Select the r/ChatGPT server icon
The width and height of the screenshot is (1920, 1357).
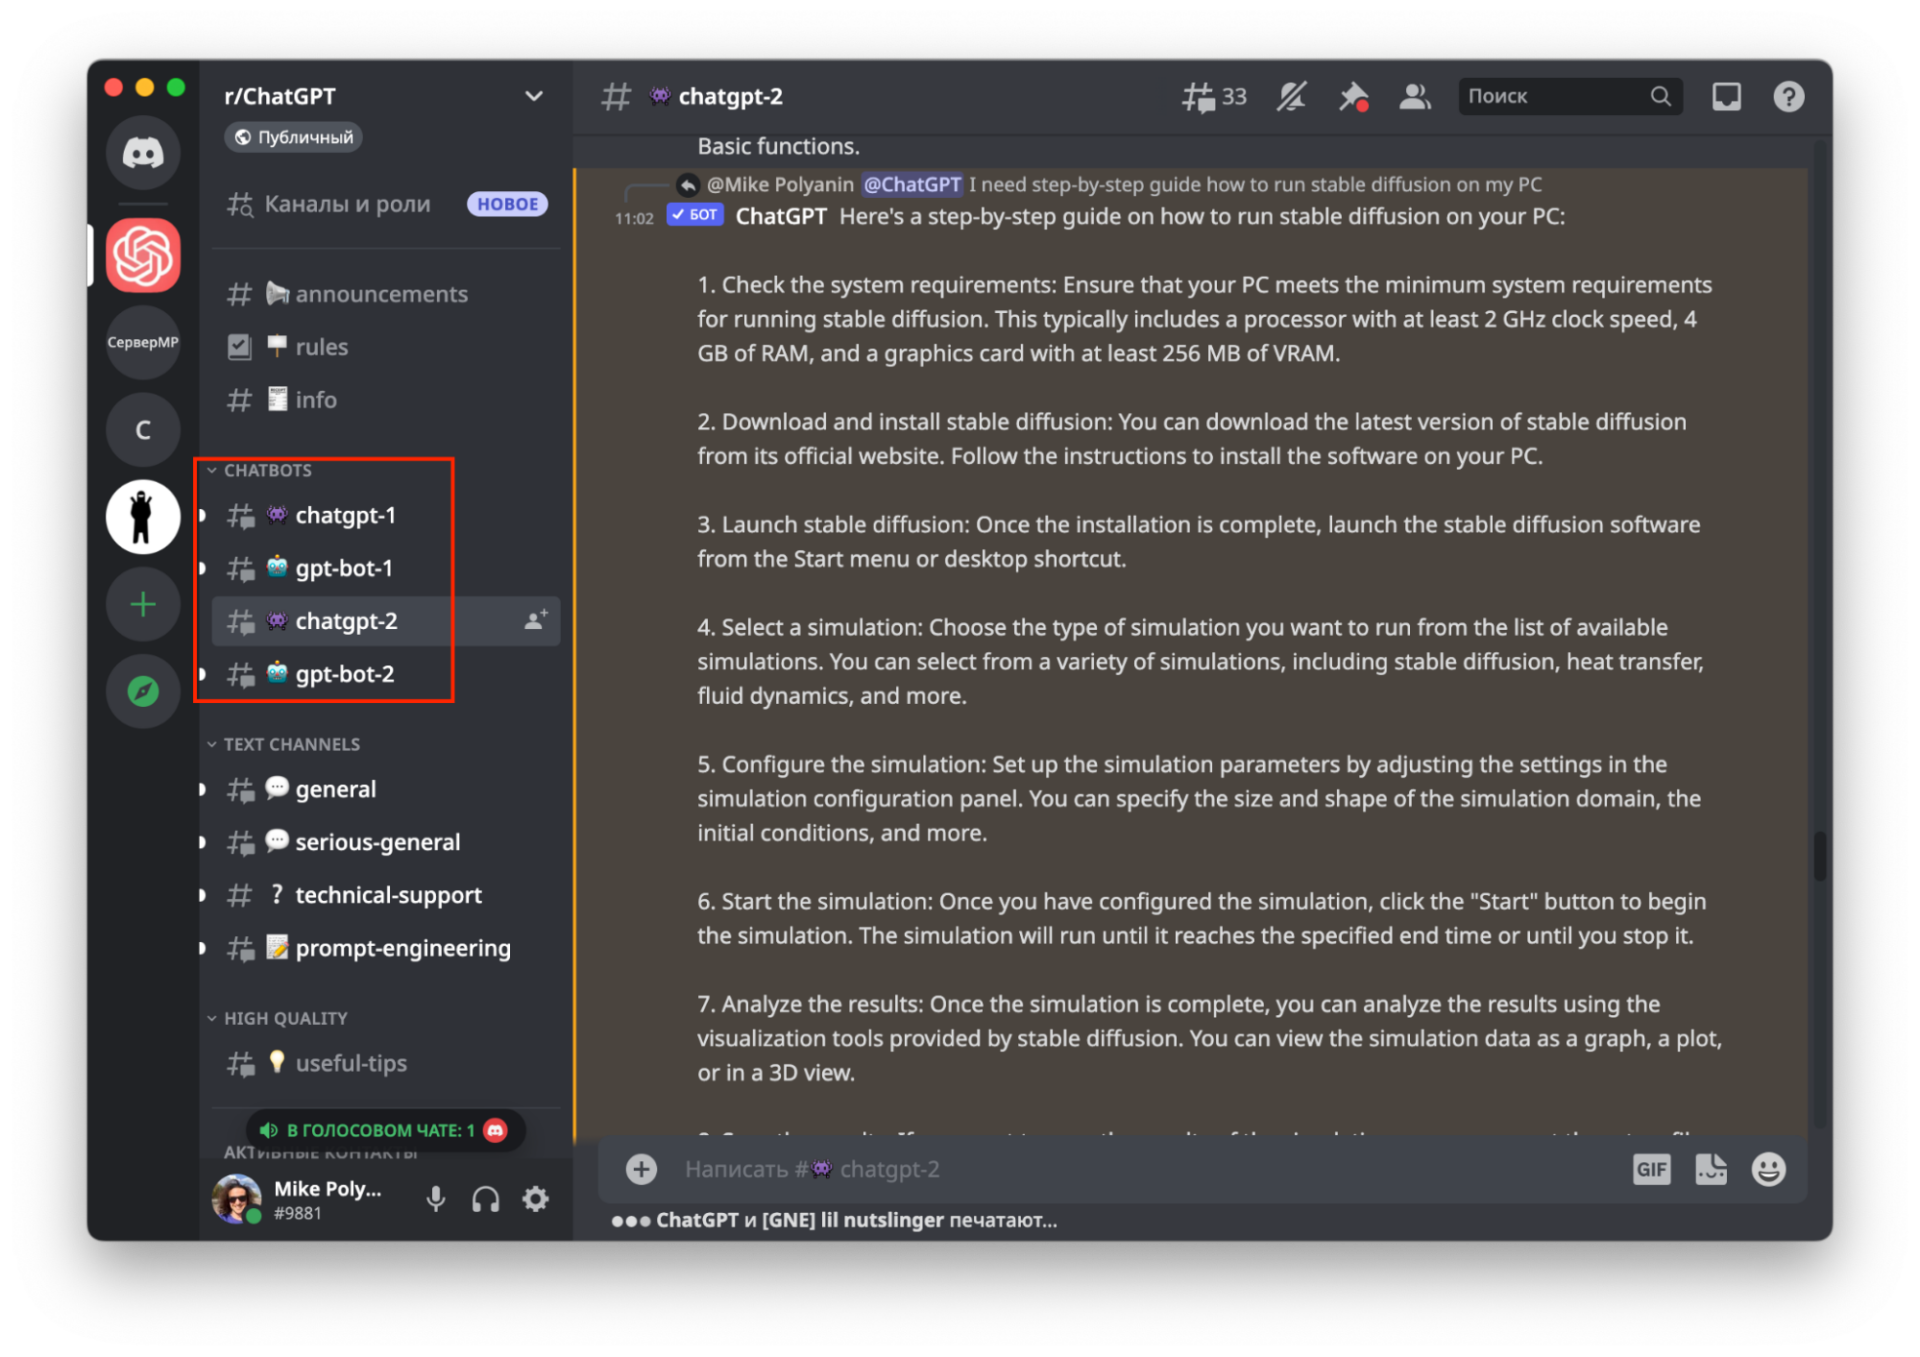click(143, 255)
